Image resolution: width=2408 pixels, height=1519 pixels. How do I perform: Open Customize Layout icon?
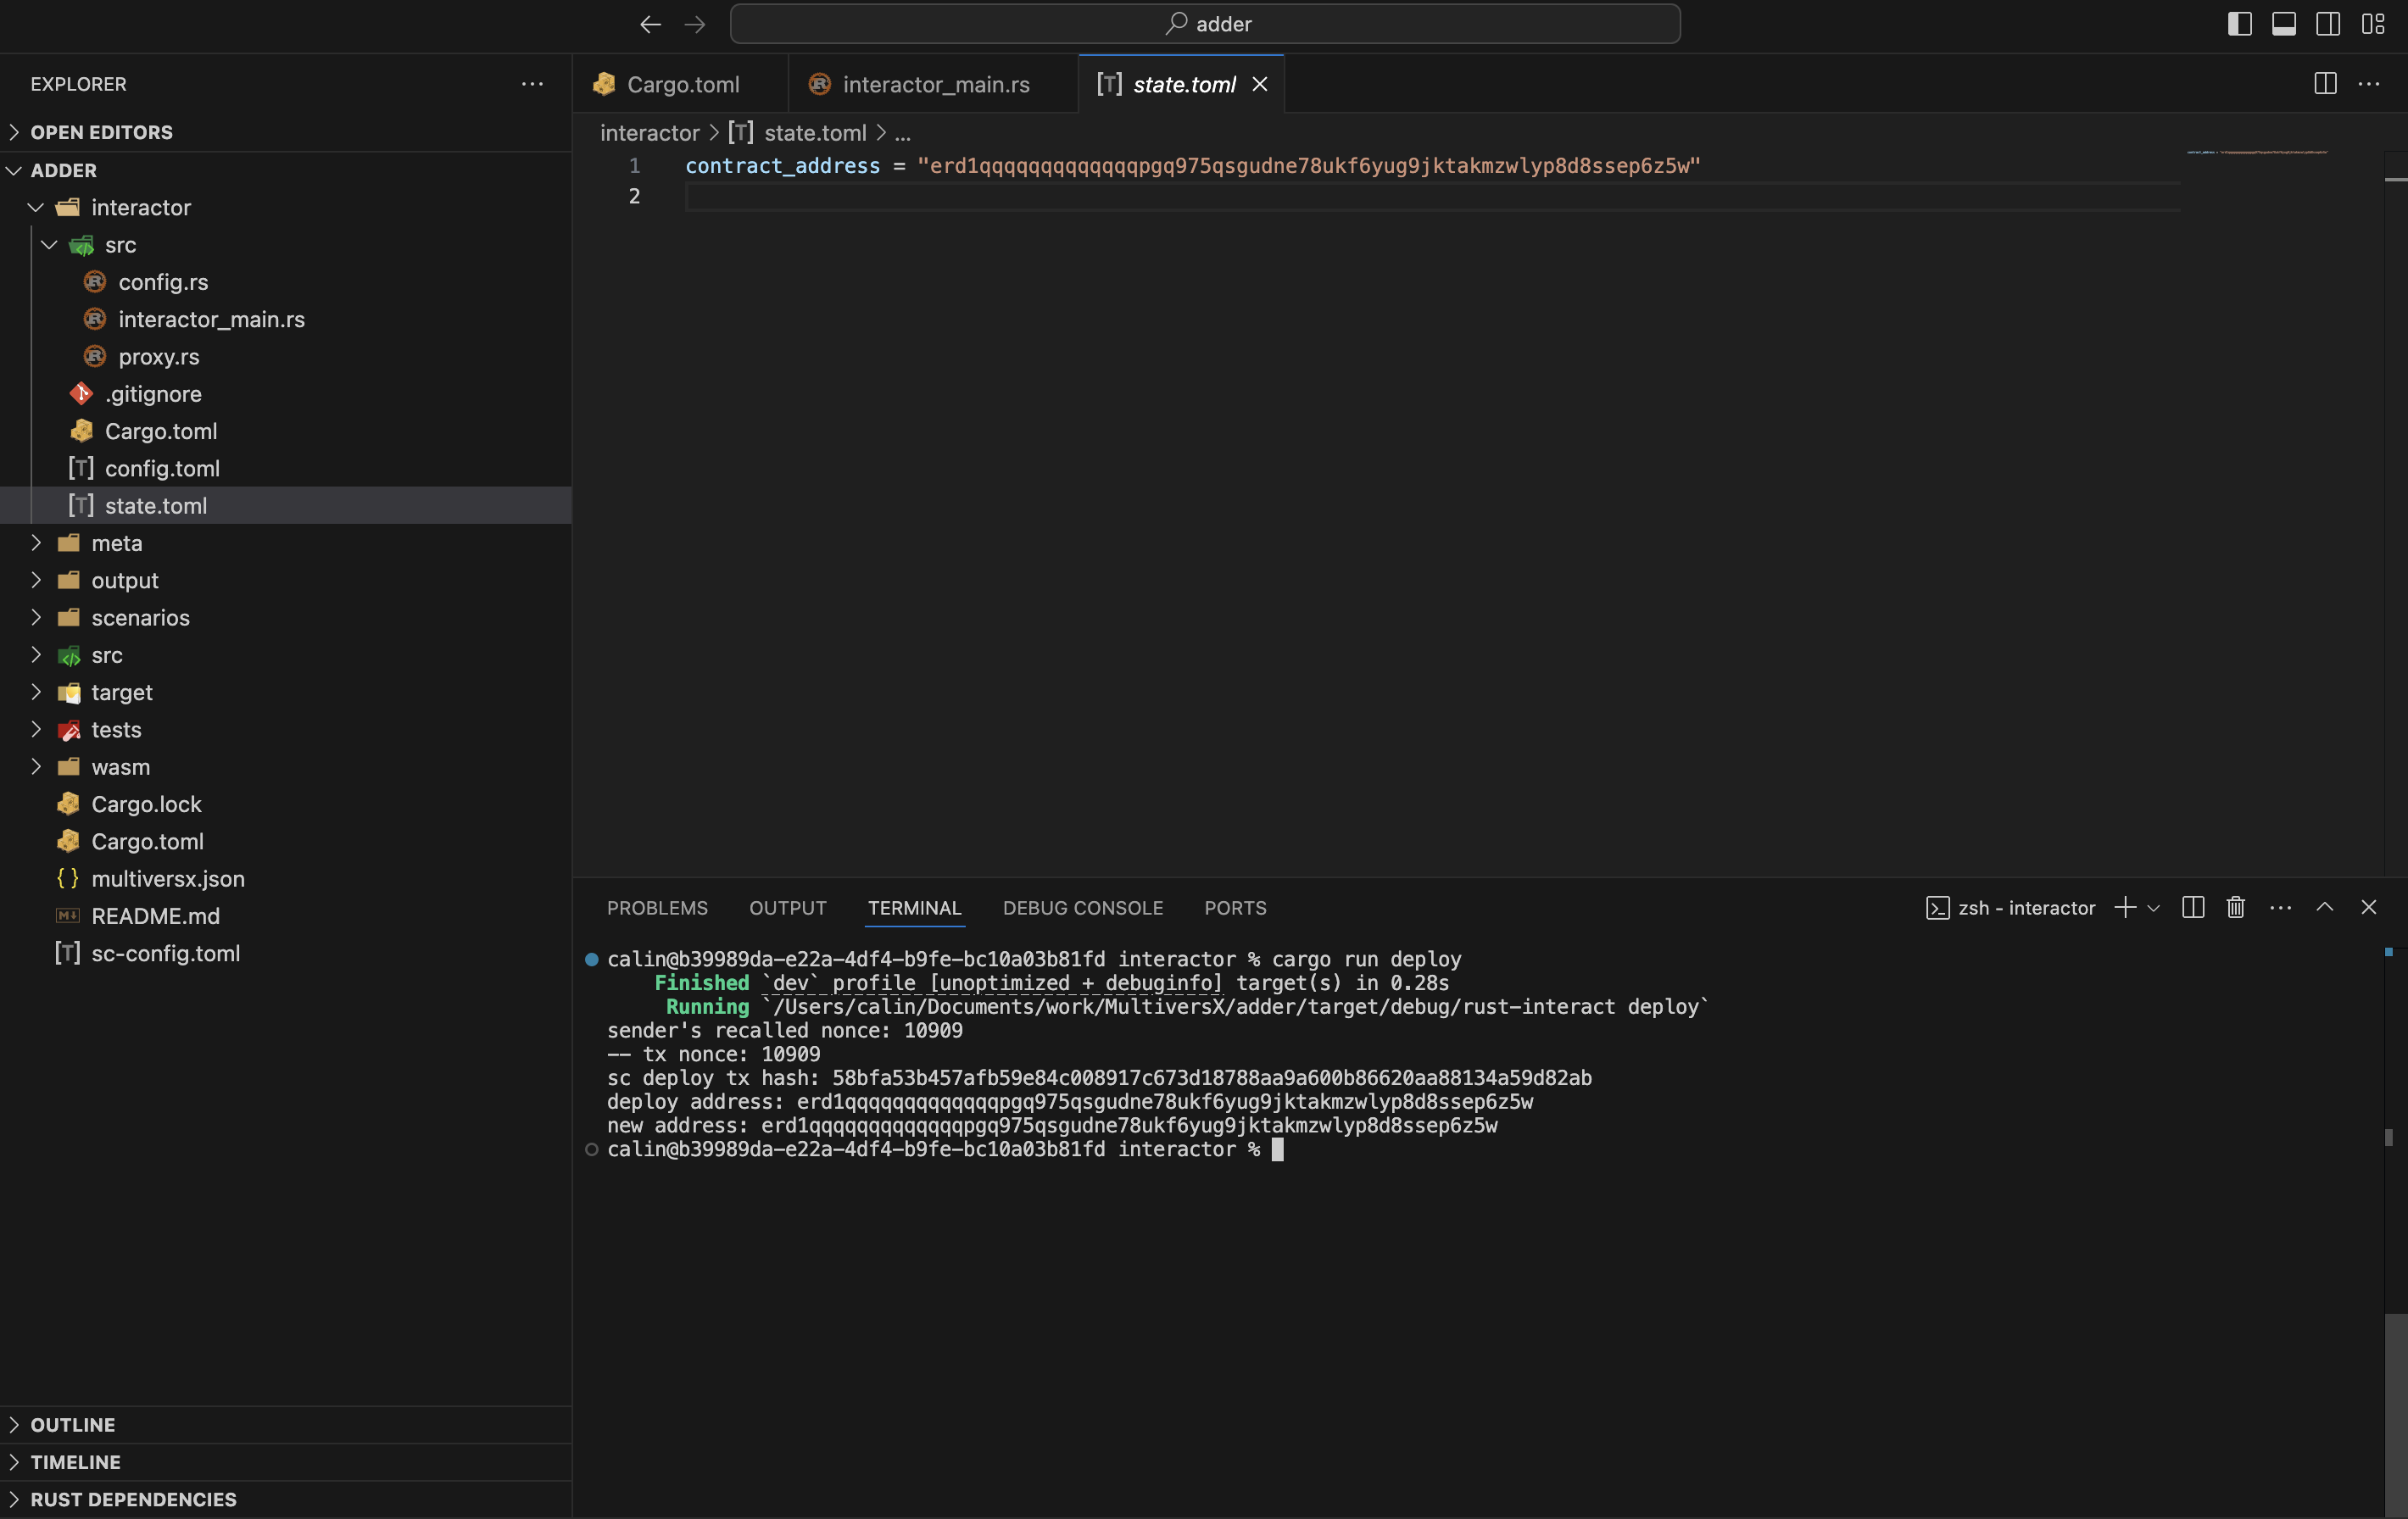(x=2373, y=24)
